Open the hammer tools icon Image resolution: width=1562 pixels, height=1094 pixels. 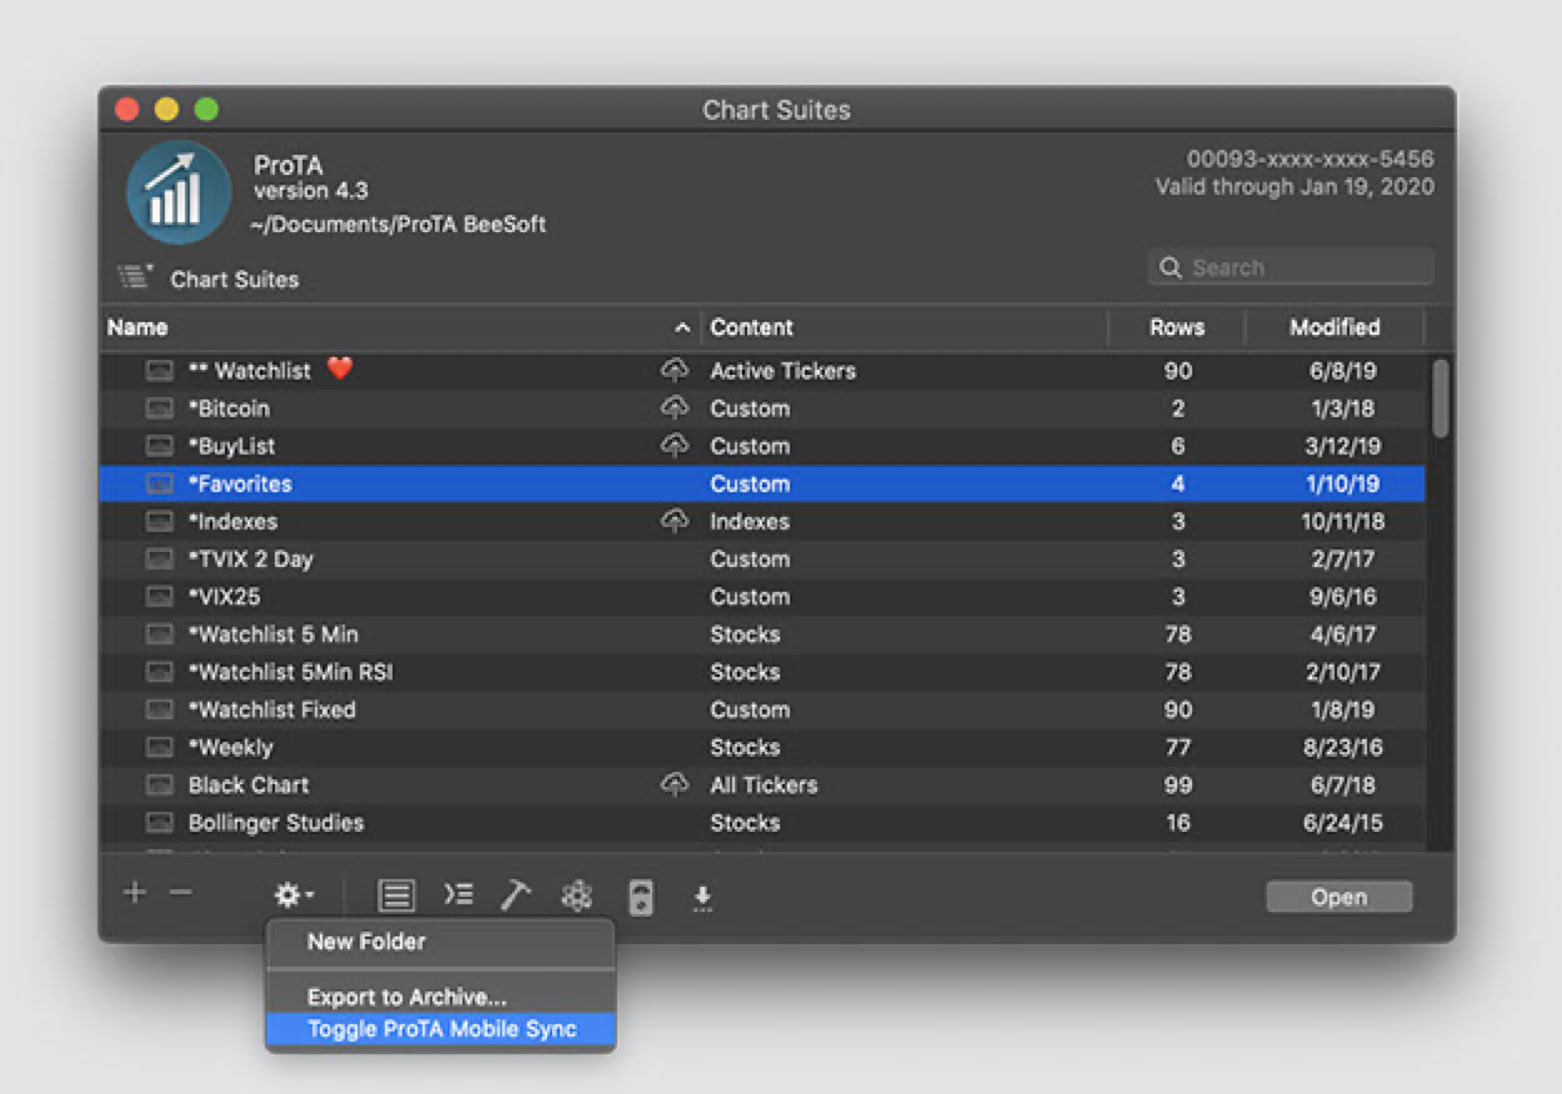pos(516,895)
